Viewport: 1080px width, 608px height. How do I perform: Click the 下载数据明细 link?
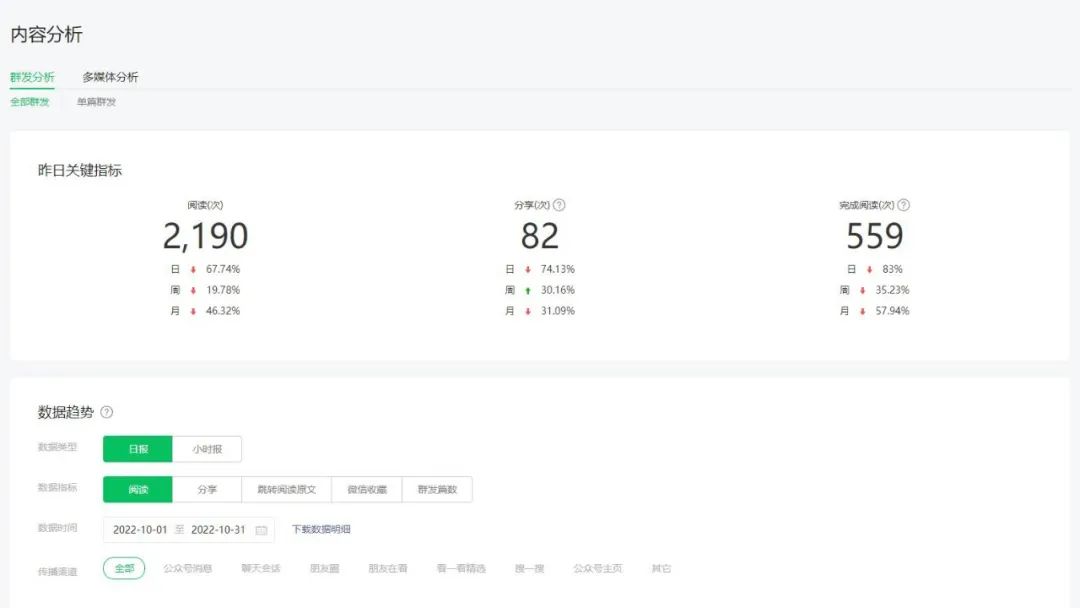click(321, 530)
